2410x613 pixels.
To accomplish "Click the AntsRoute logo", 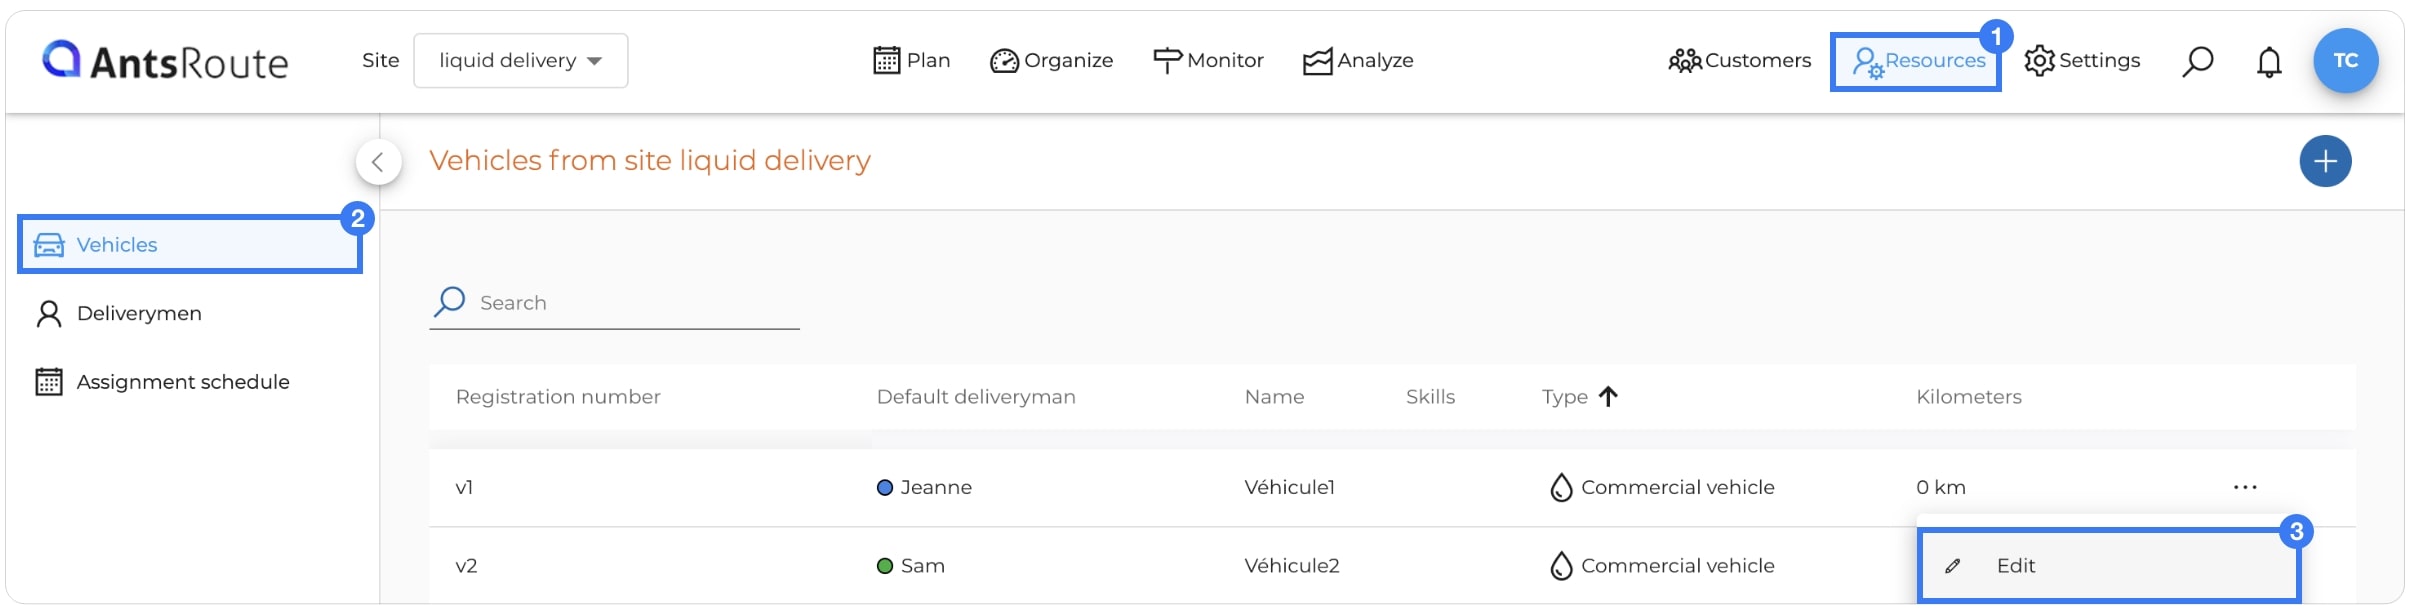I will pos(165,61).
